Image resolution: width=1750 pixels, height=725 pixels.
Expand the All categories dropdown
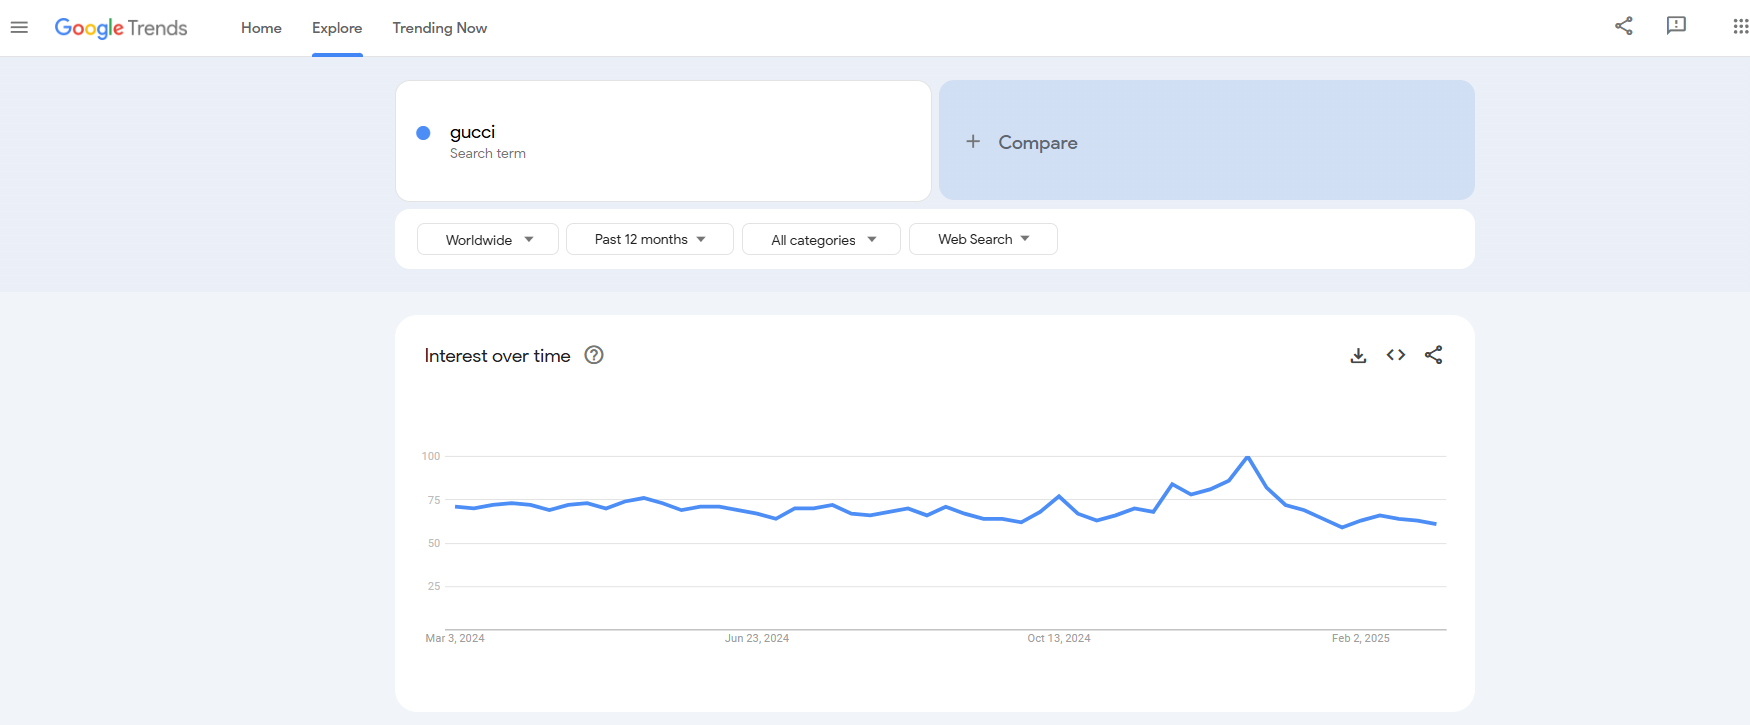(821, 239)
